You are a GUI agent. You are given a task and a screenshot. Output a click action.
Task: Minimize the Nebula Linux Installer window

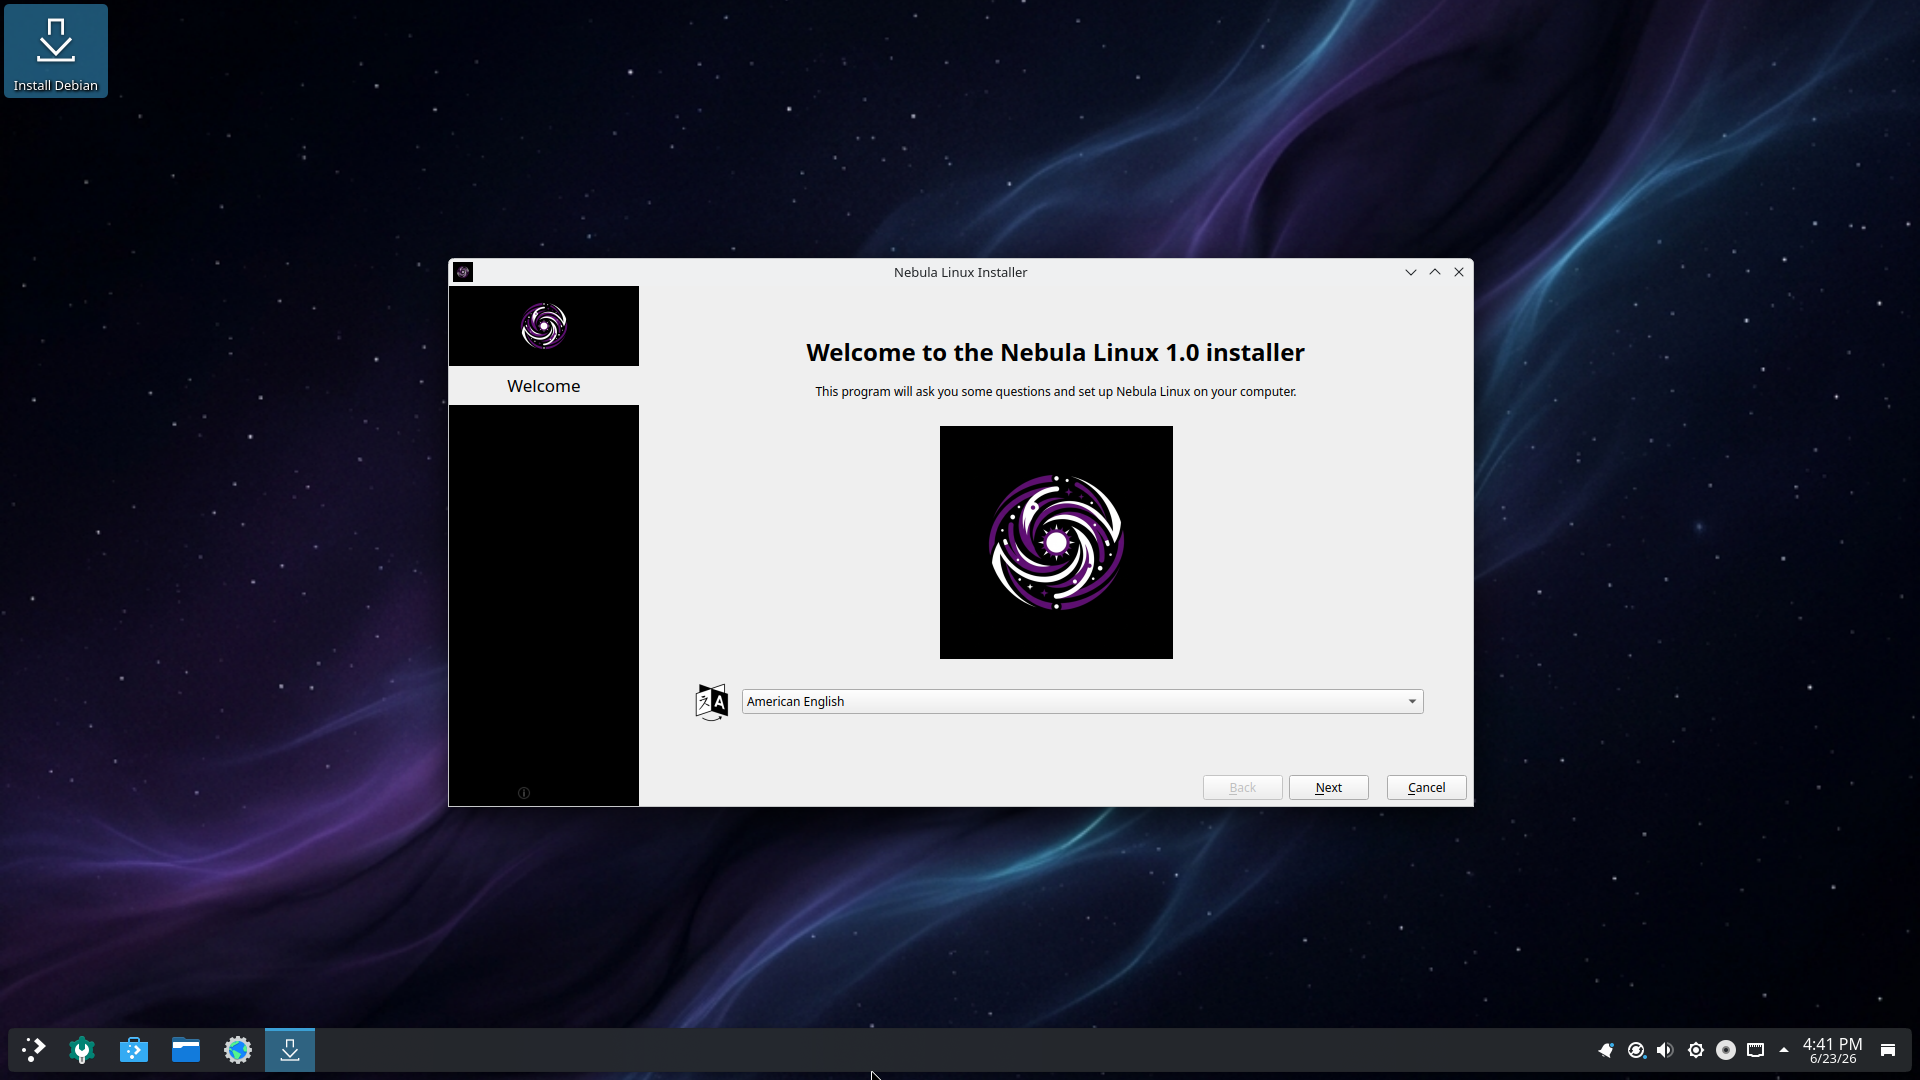pos(1411,272)
